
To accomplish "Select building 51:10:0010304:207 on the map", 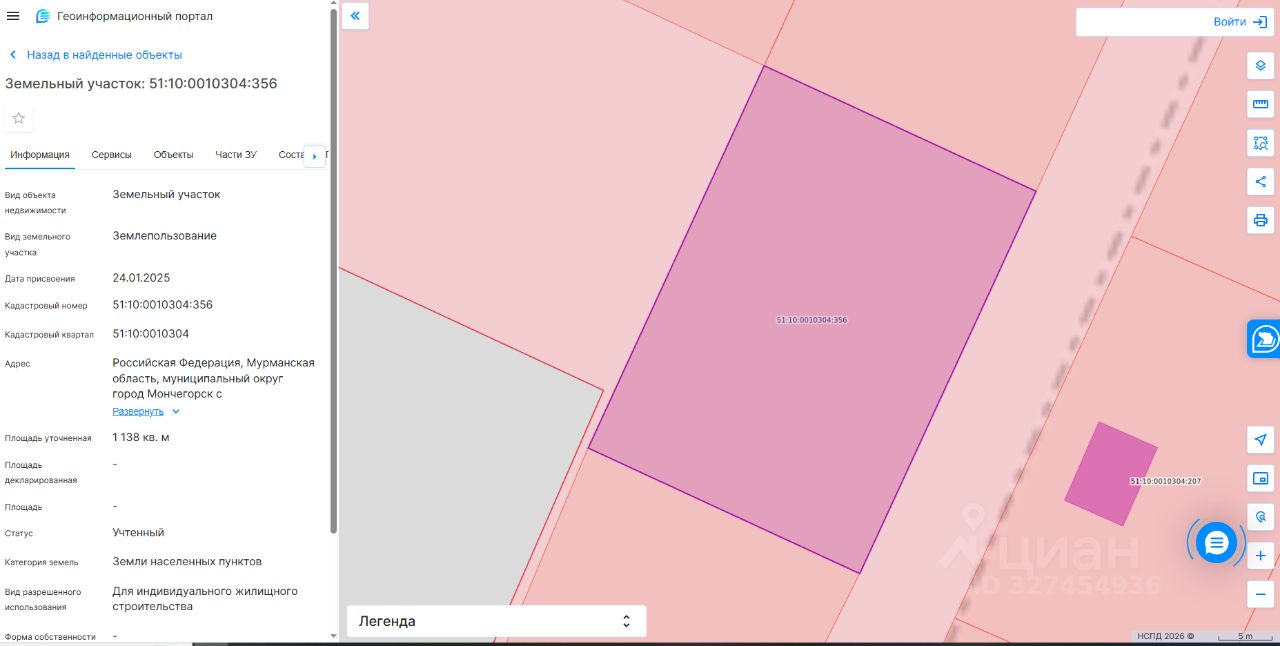I will [1111, 474].
